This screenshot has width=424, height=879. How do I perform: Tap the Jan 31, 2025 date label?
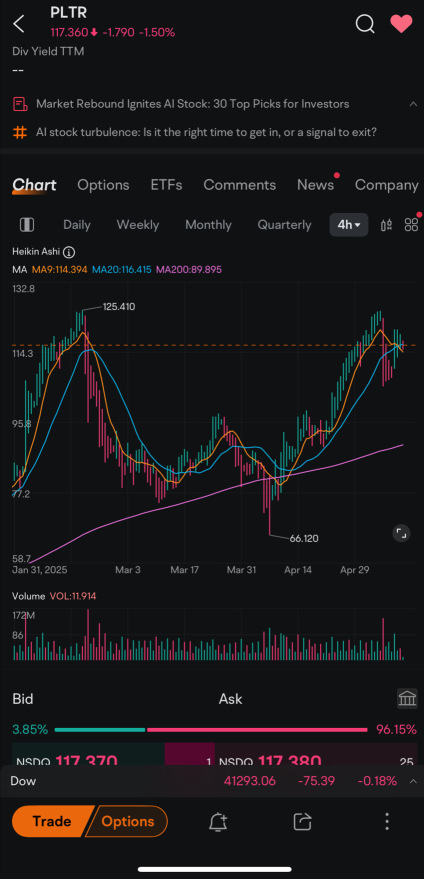(39, 570)
